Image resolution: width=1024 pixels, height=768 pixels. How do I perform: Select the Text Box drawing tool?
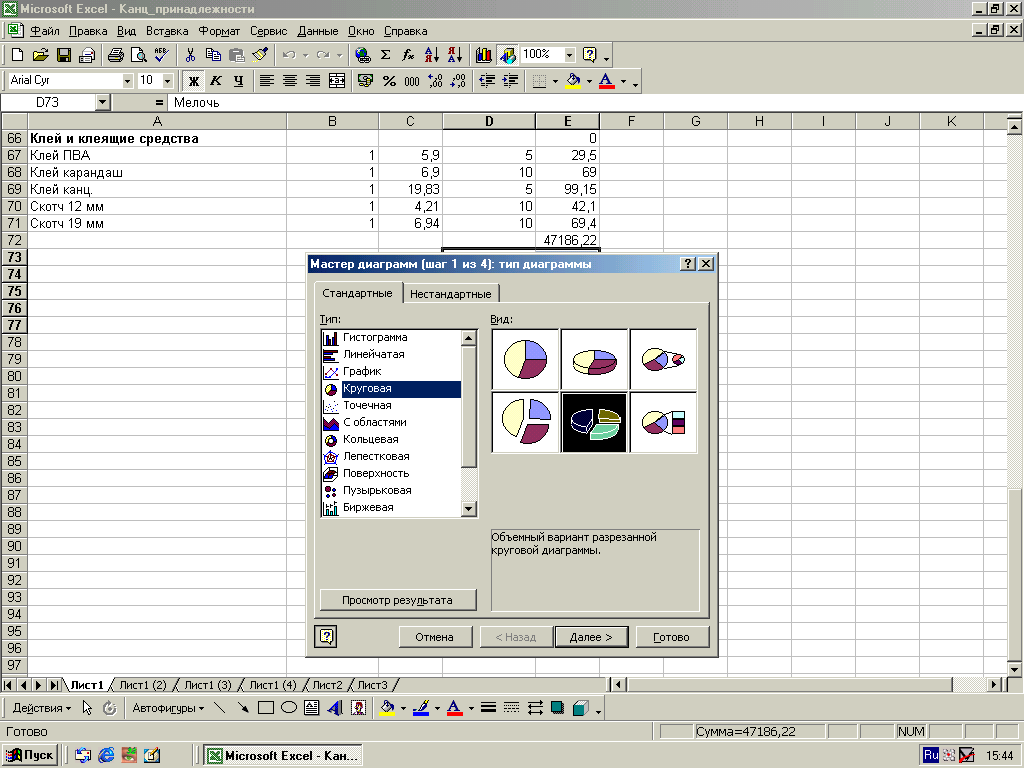point(312,708)
